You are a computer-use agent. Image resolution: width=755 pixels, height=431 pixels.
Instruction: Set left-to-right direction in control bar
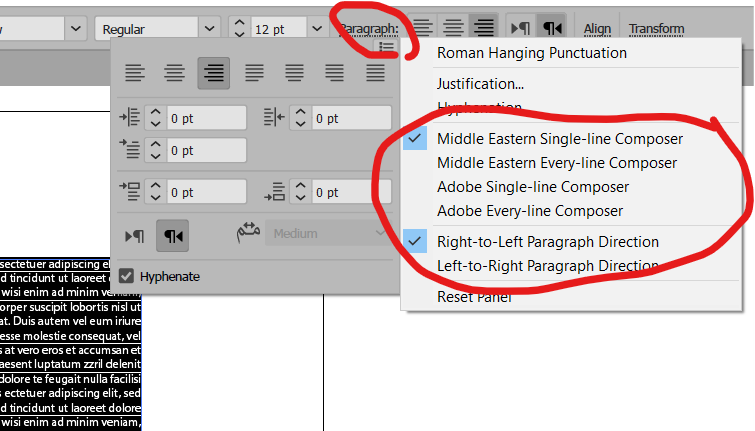[521, 28]
